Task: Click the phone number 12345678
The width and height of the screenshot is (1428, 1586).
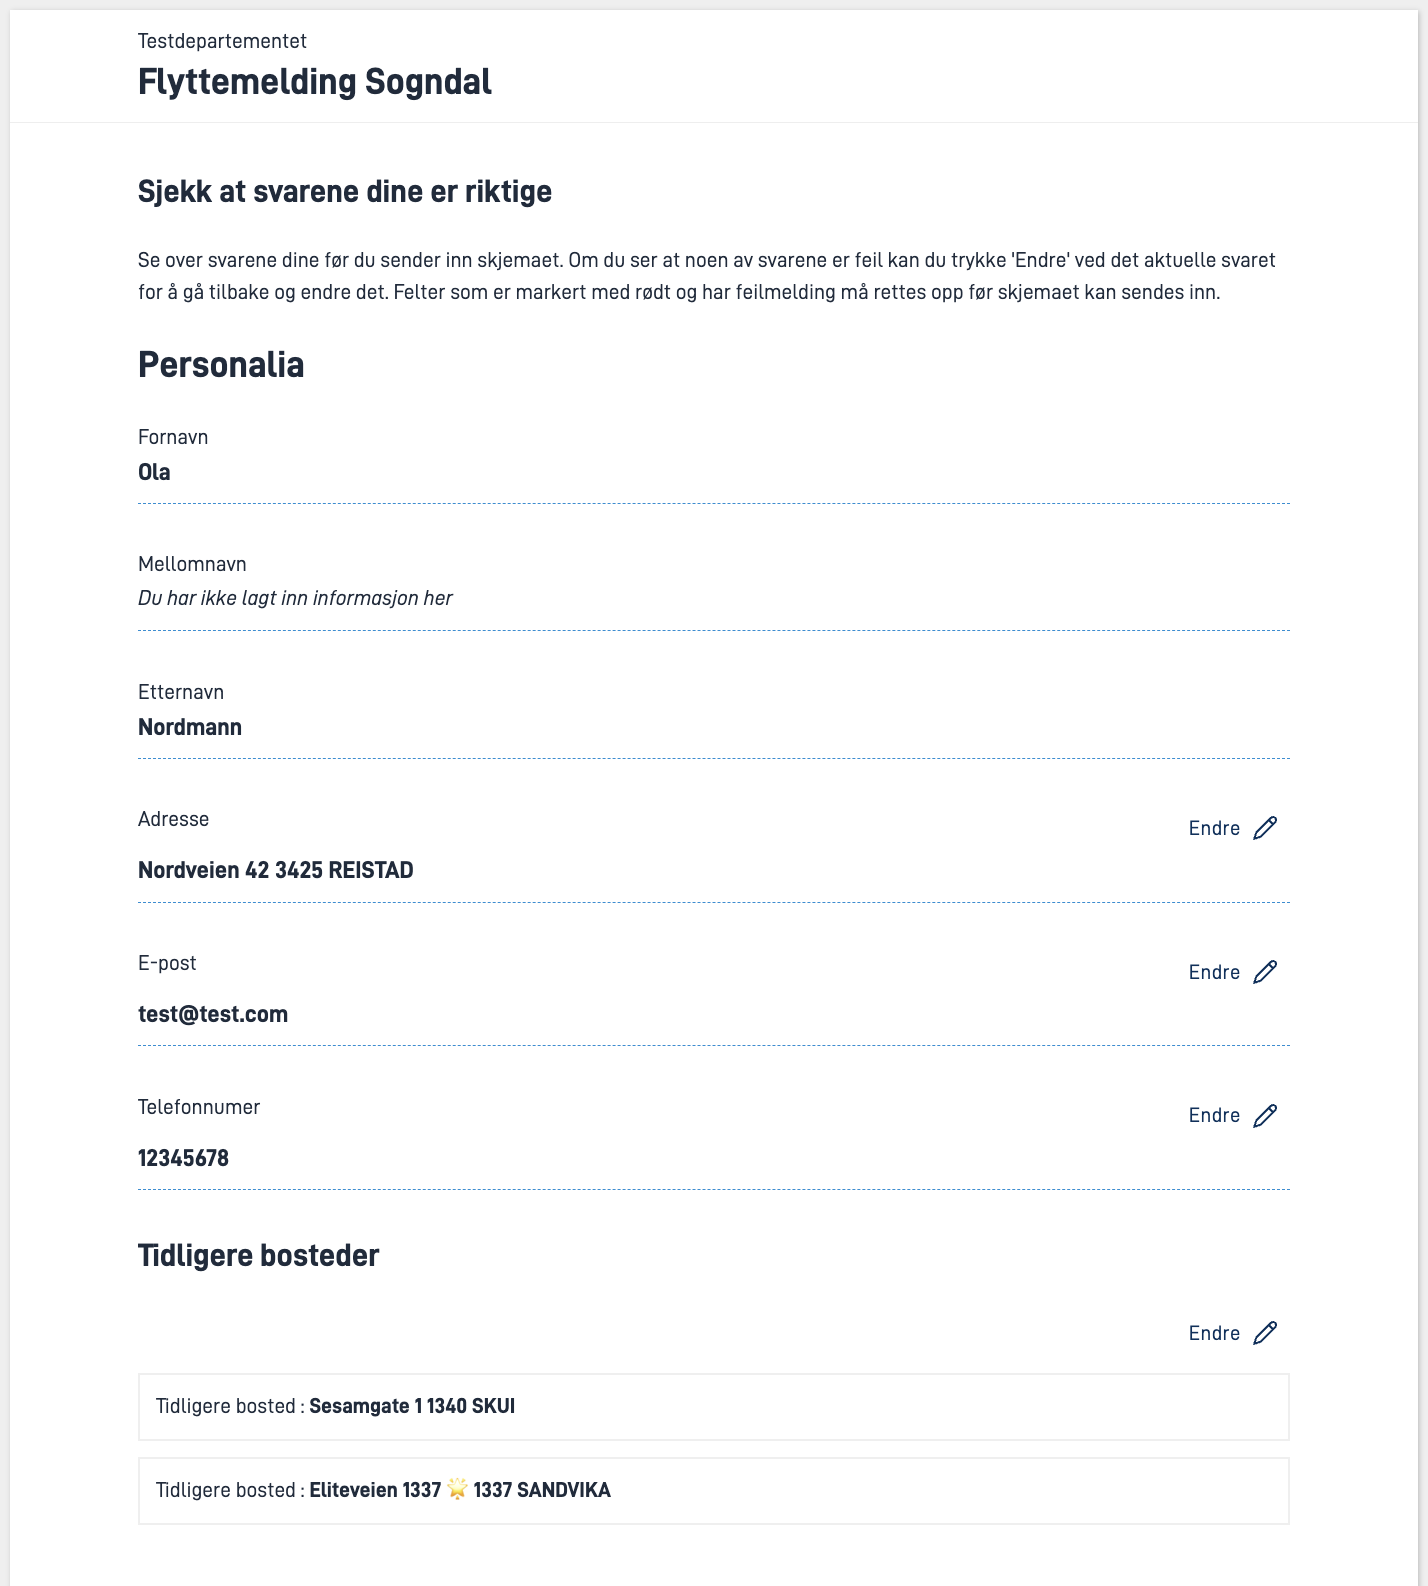Action: [x=183, y=1158]
